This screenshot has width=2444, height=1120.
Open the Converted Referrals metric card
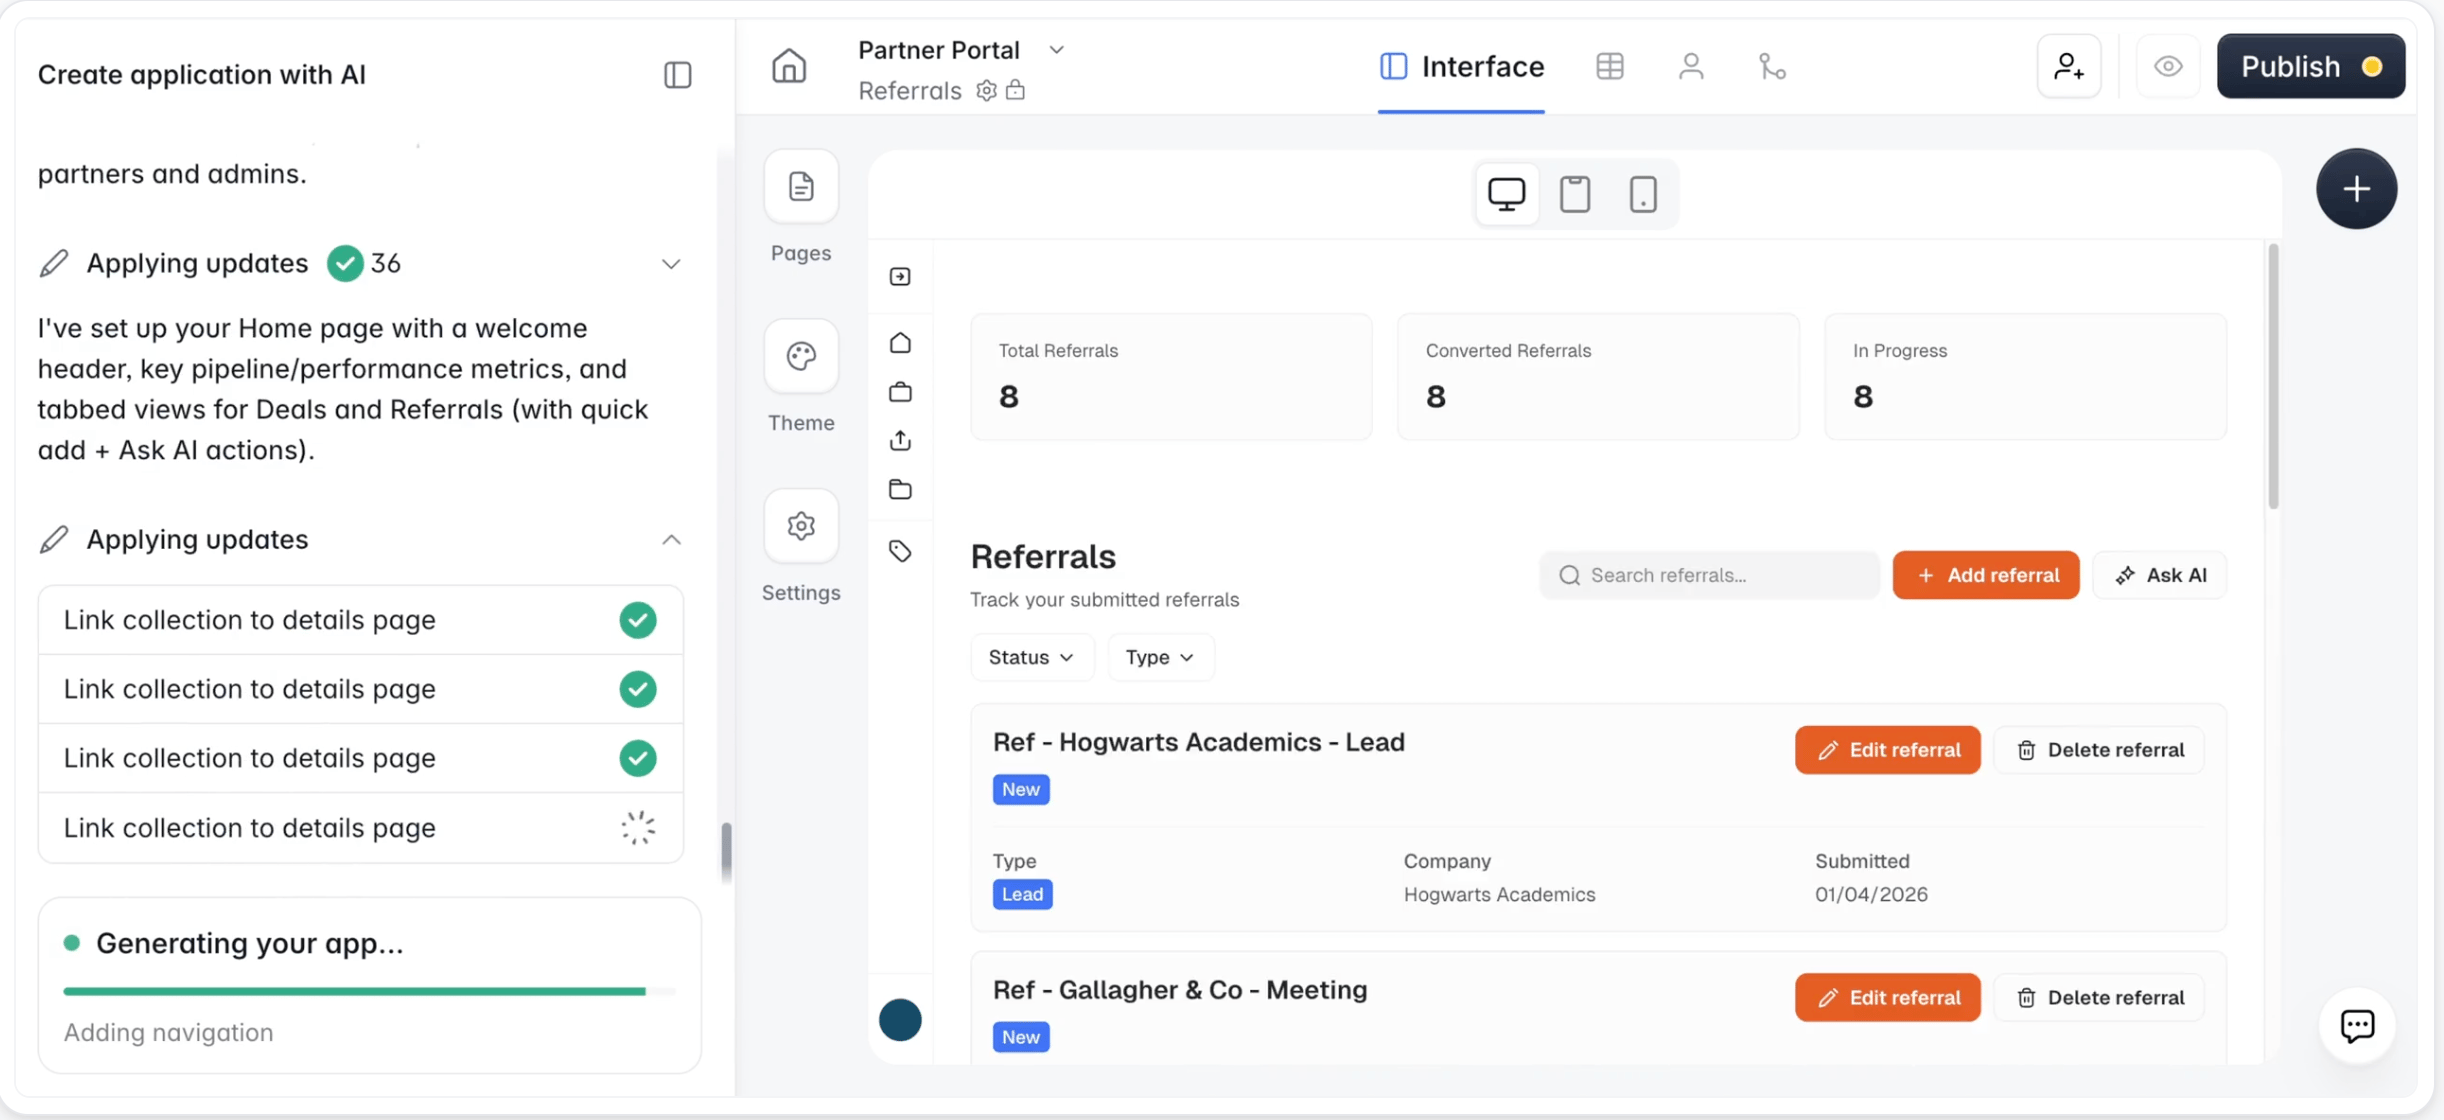(x=1598, y=377)
